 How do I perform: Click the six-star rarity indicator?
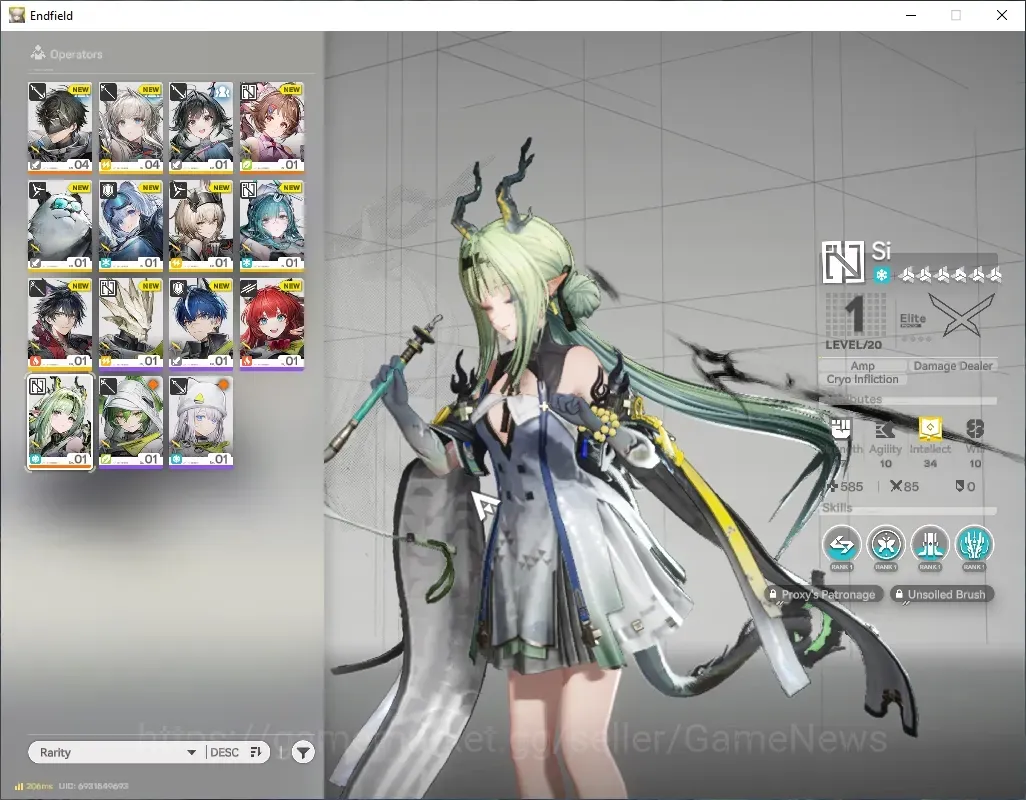coord(949,275)
